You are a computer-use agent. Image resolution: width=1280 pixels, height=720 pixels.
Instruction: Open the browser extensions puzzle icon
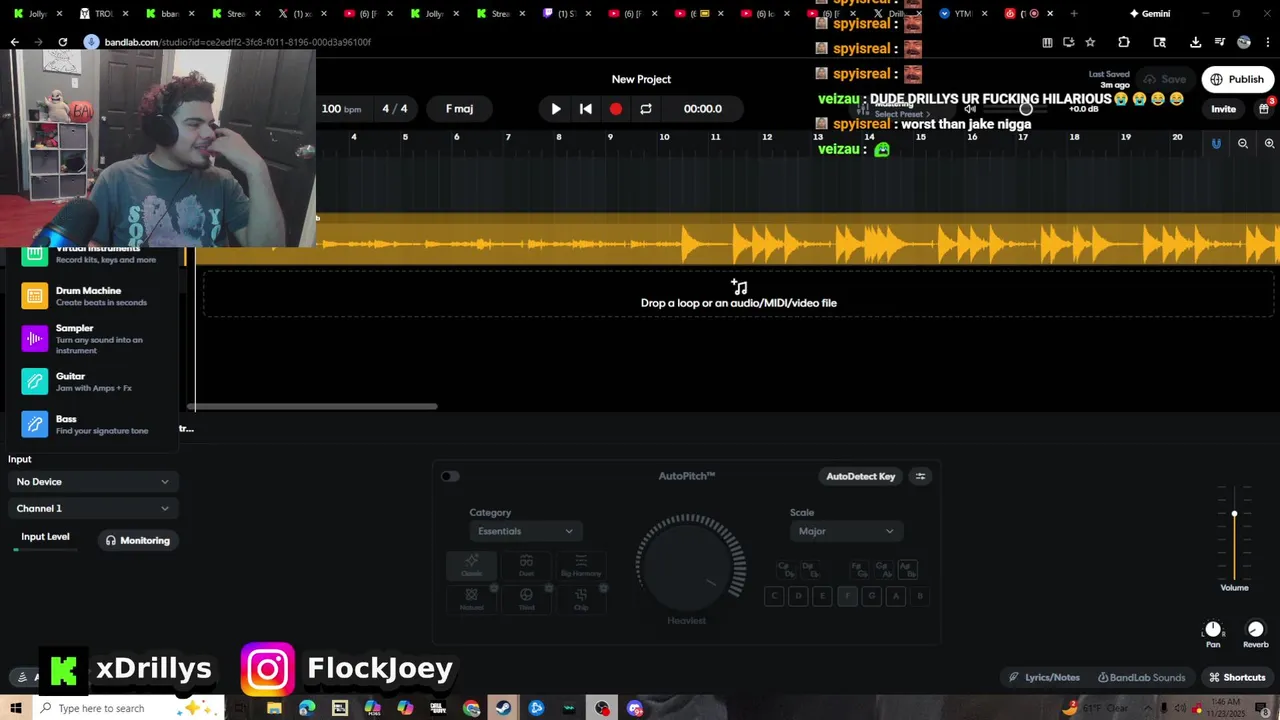coord(1124,42)
